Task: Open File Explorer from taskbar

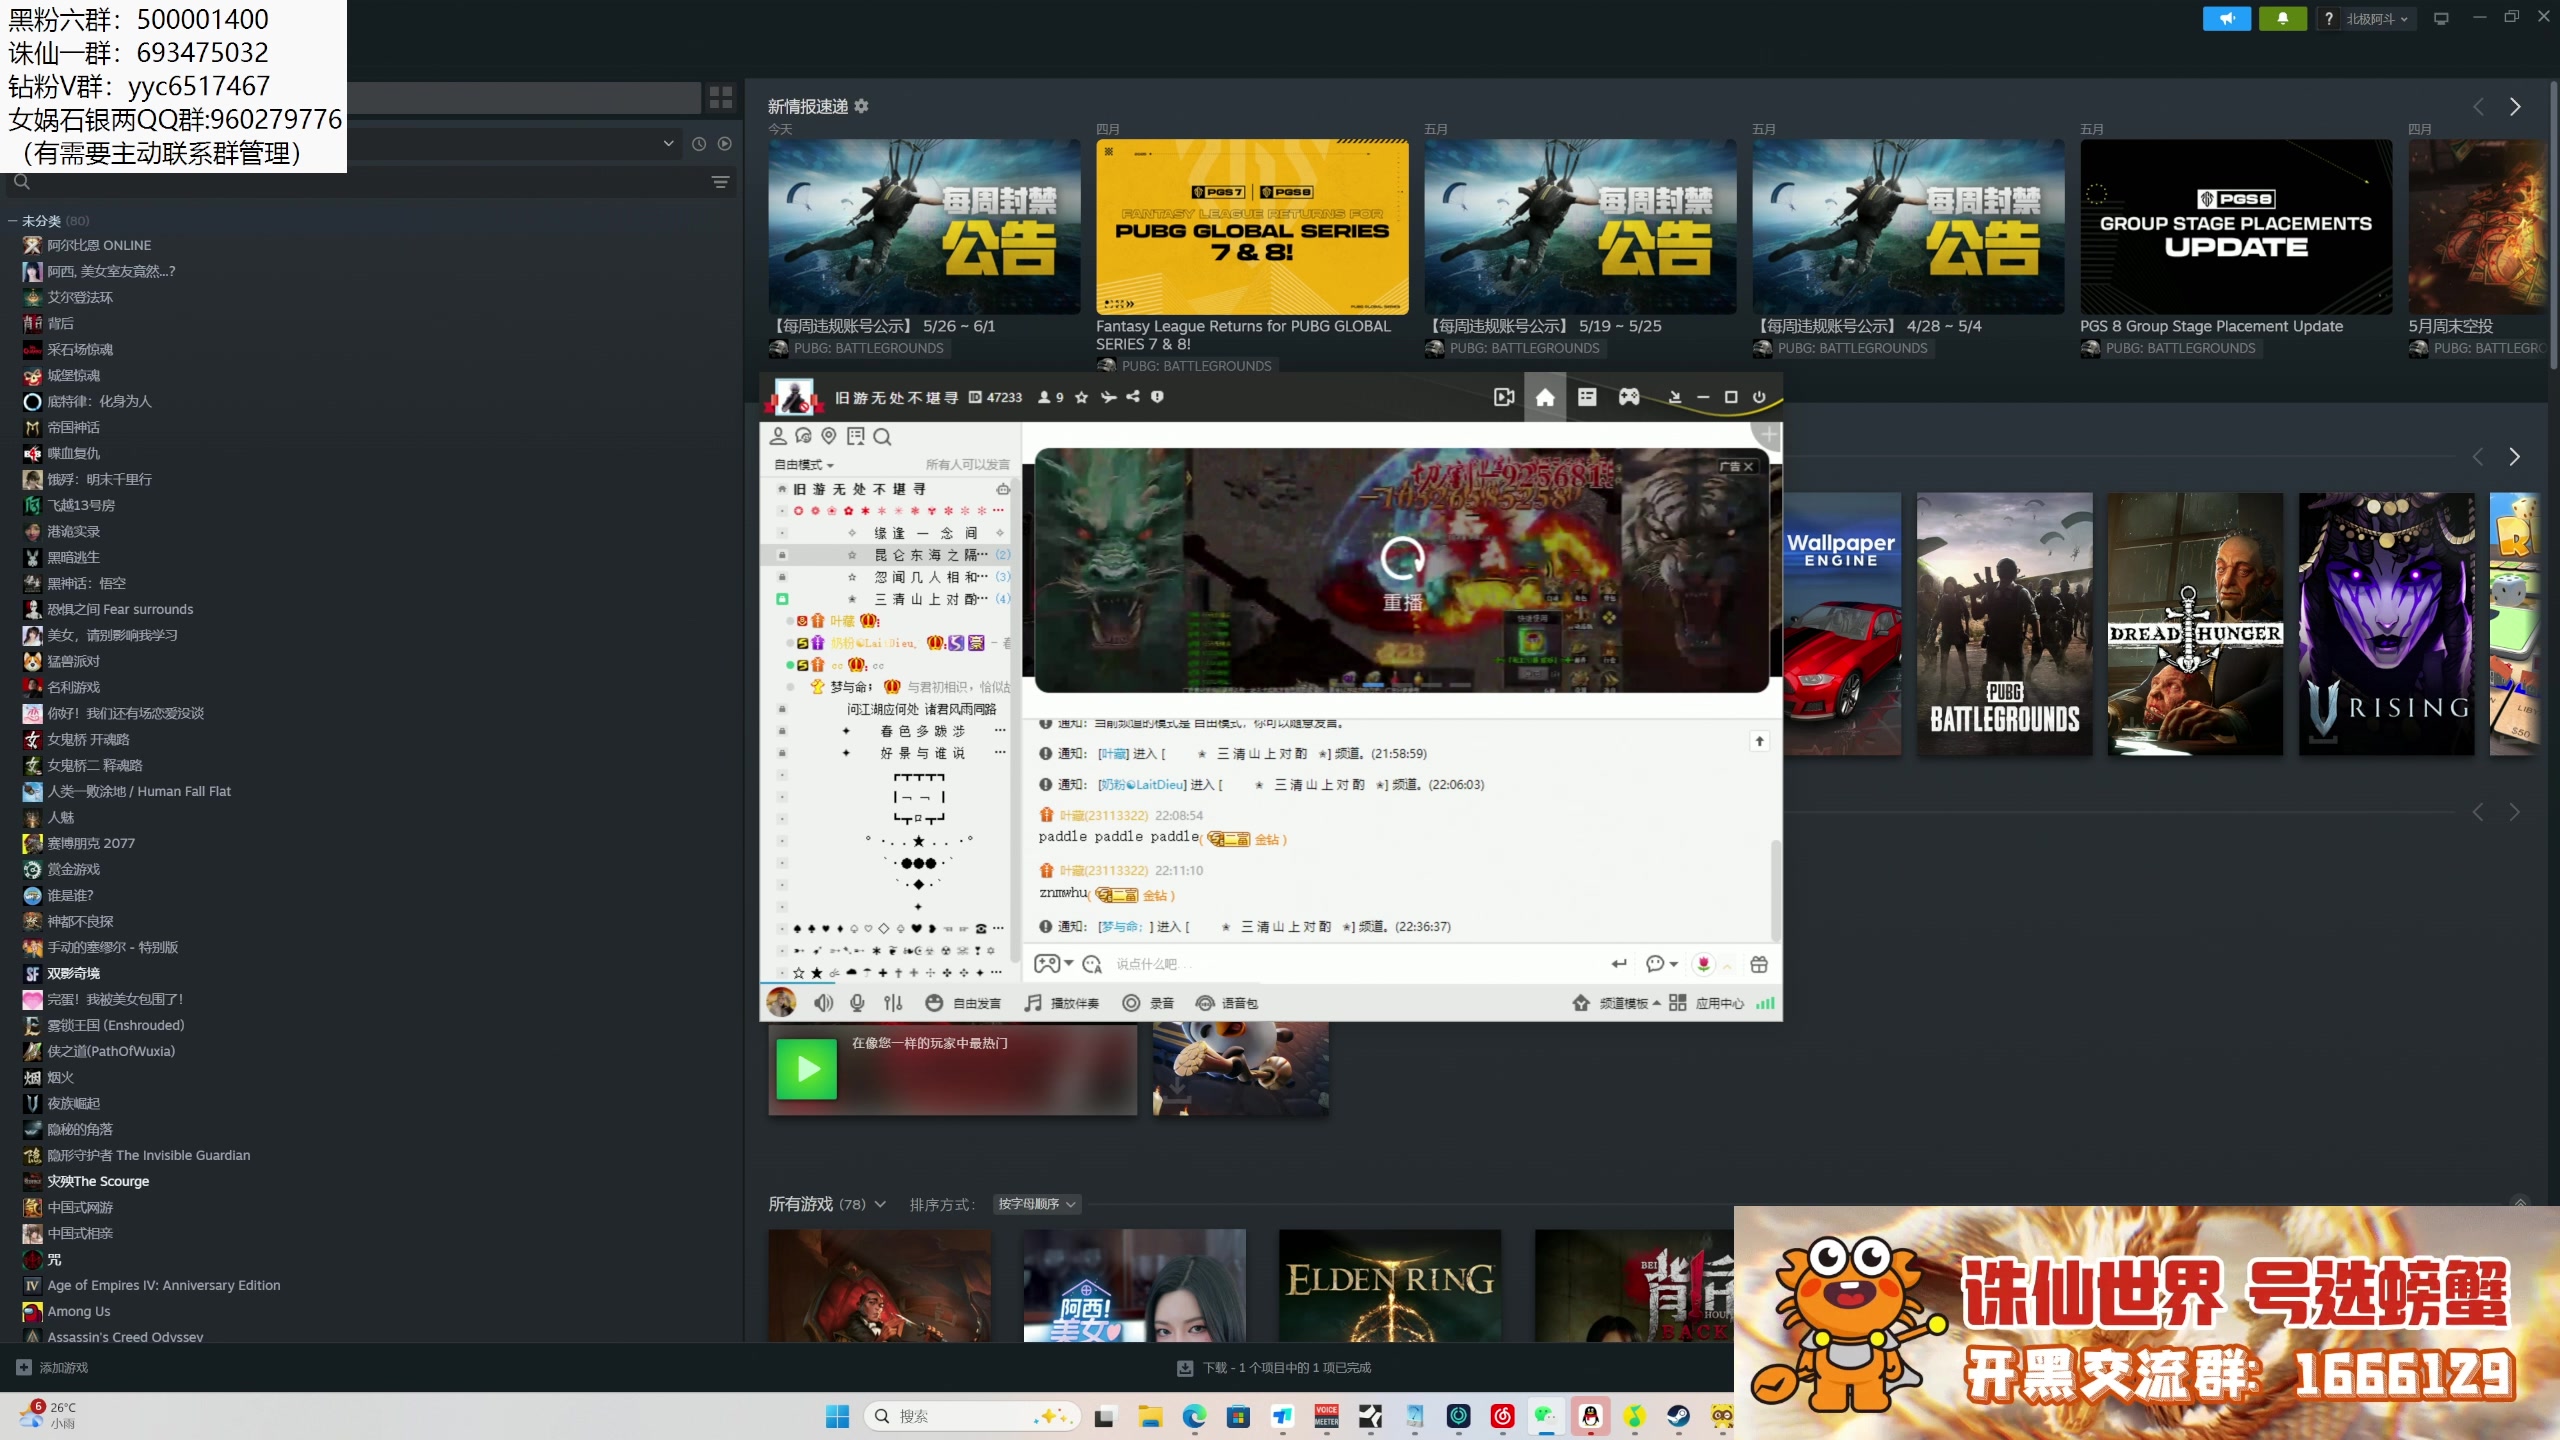Action: click(x=1149, y=1416)
